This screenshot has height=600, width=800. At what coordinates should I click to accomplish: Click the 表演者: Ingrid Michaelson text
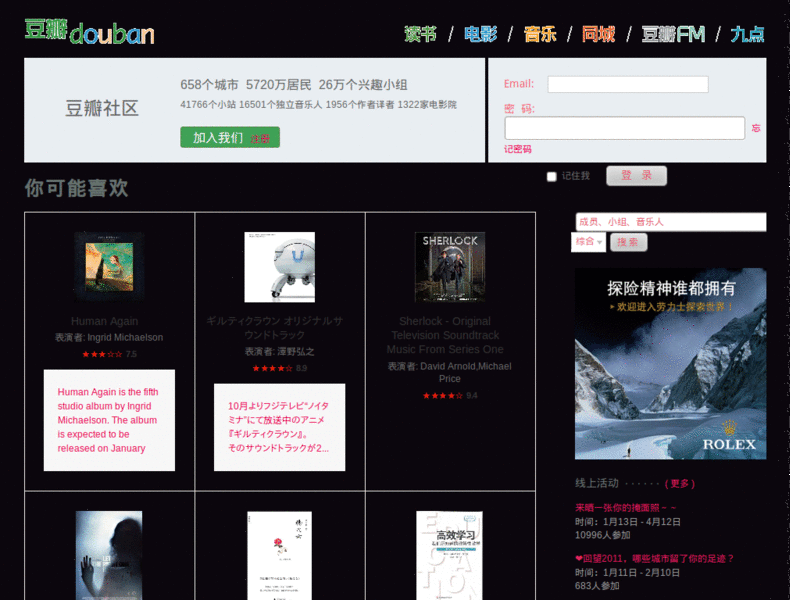click(x=109, y=337)
